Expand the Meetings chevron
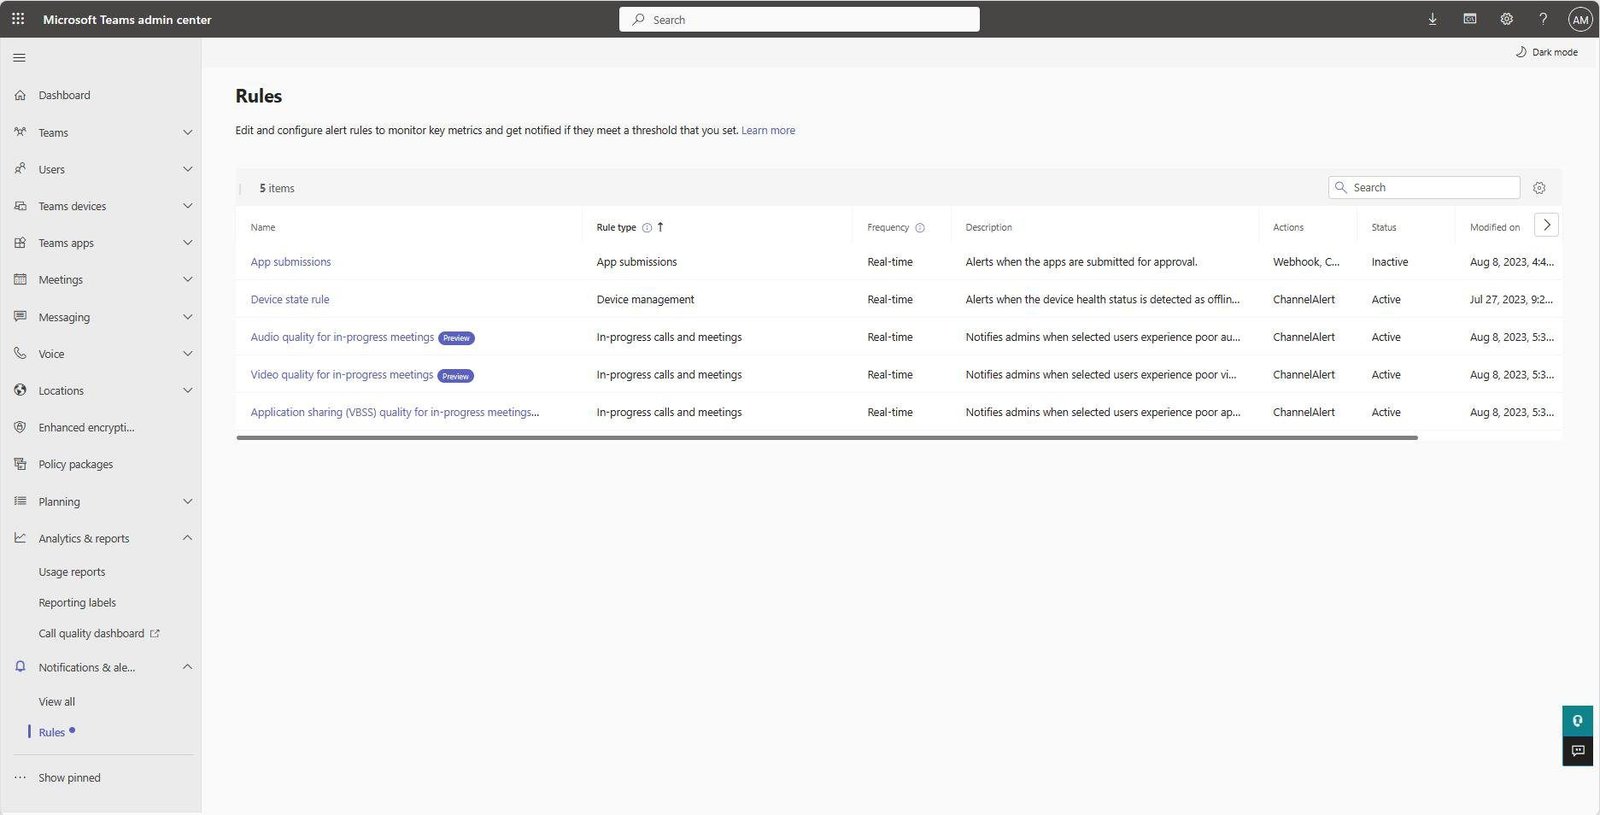The width and height of the screenshot is (1600, 815). pos(187,280)
